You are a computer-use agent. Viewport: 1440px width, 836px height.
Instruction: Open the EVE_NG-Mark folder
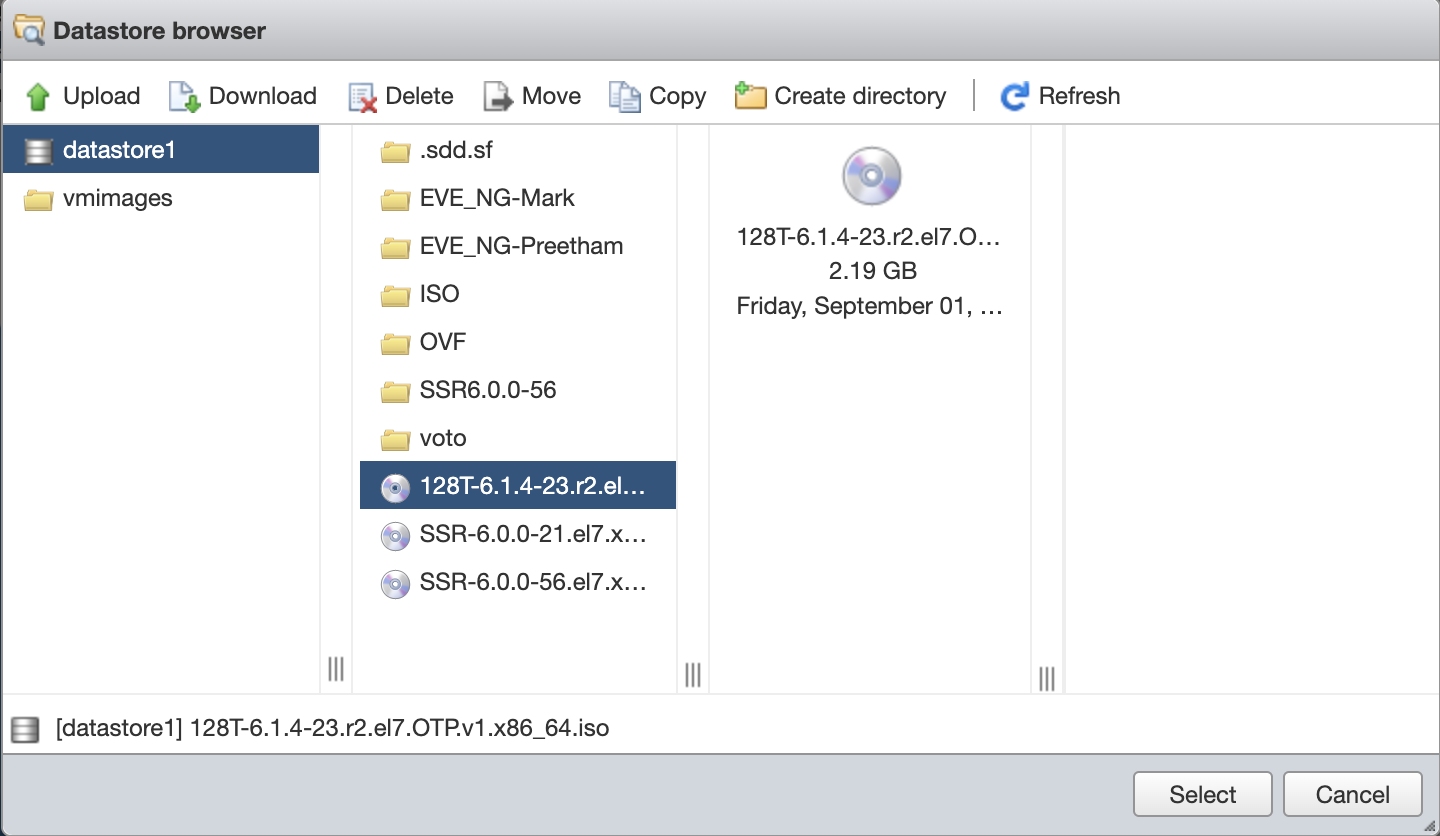[496, 198]
